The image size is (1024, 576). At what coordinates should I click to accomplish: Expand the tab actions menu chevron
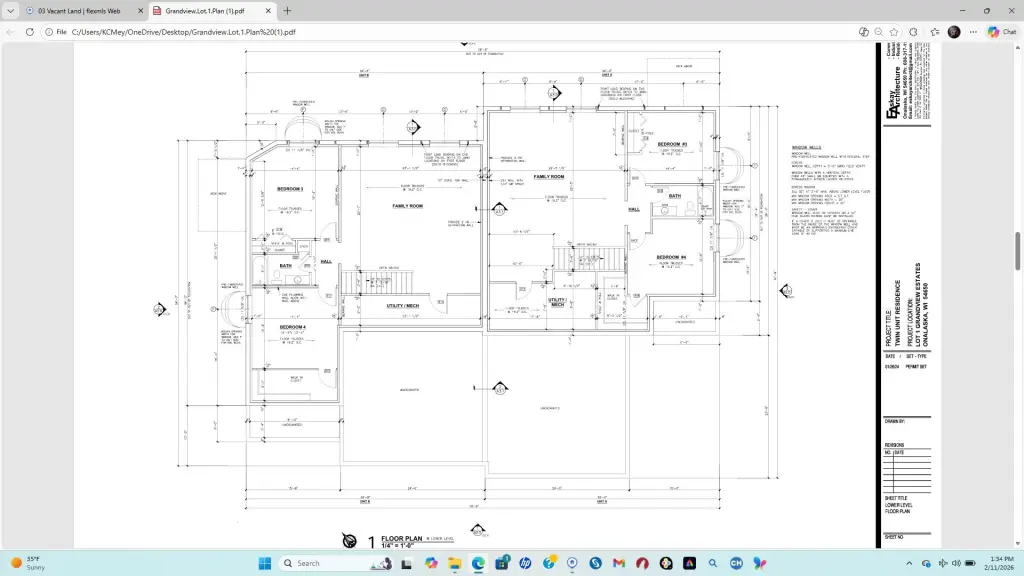pos(11,11)
